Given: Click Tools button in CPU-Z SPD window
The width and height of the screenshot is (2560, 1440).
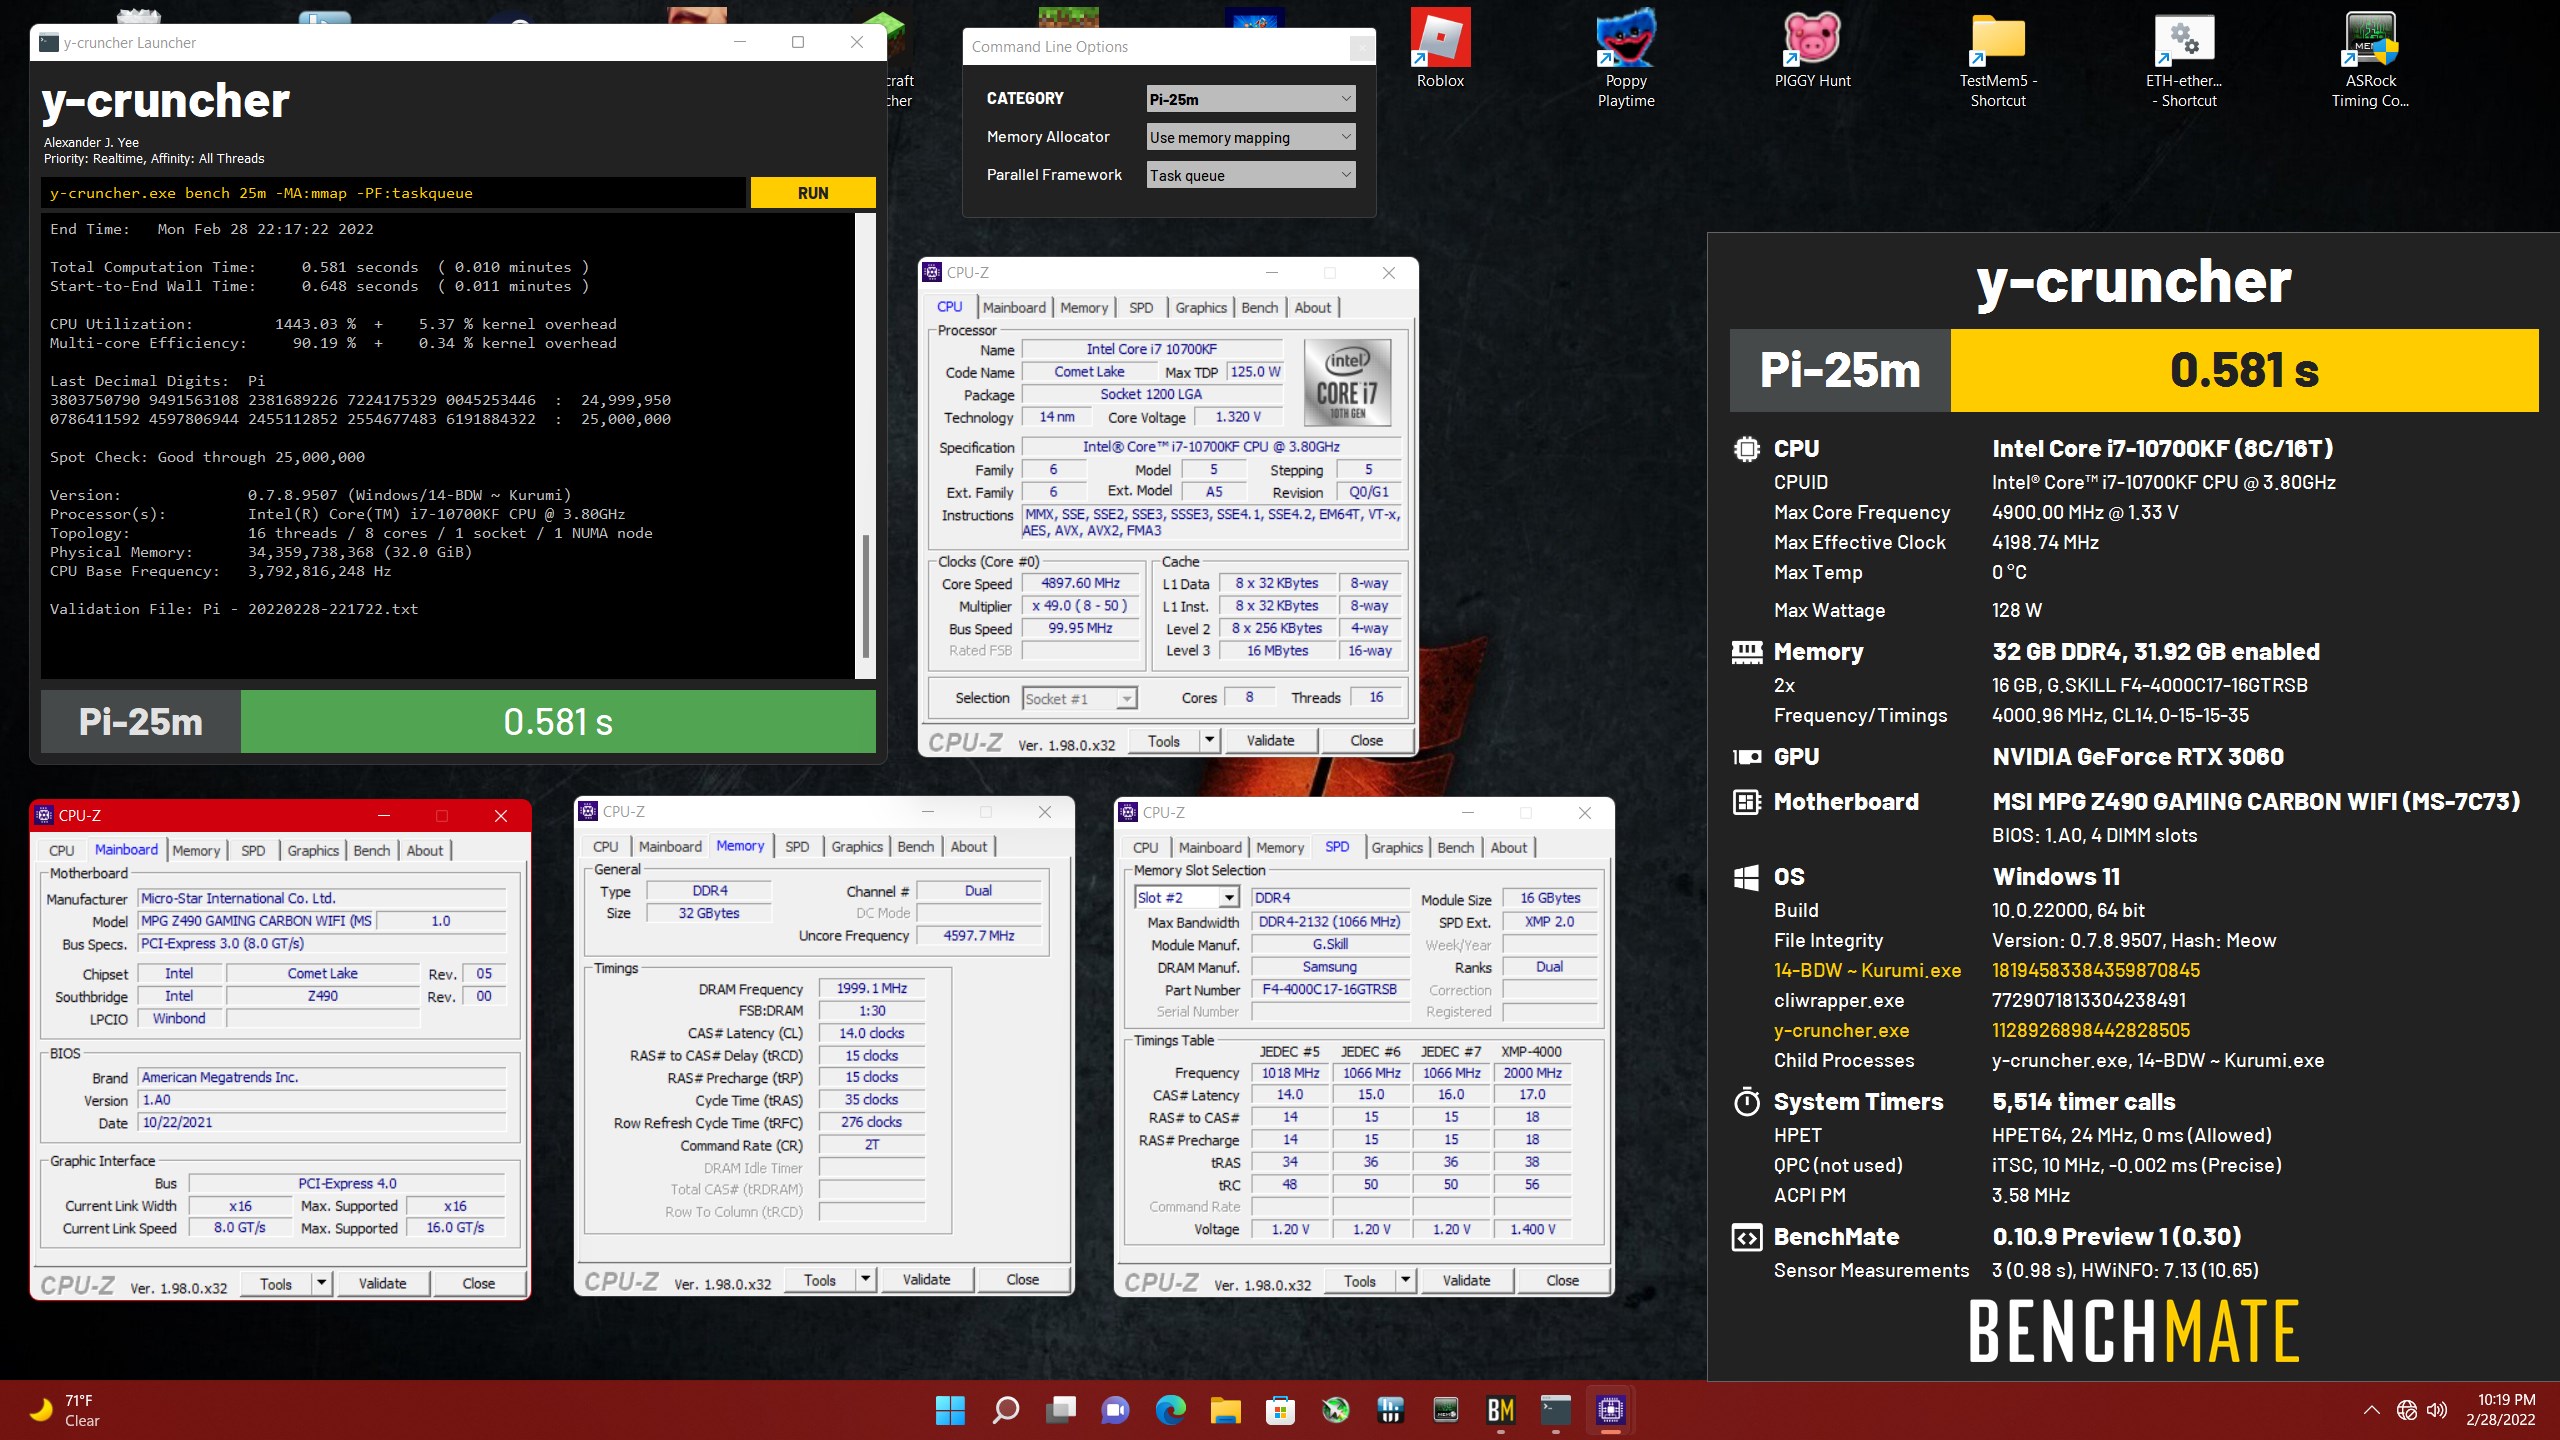Looking at the screenshot, I should point(1359,1281).
